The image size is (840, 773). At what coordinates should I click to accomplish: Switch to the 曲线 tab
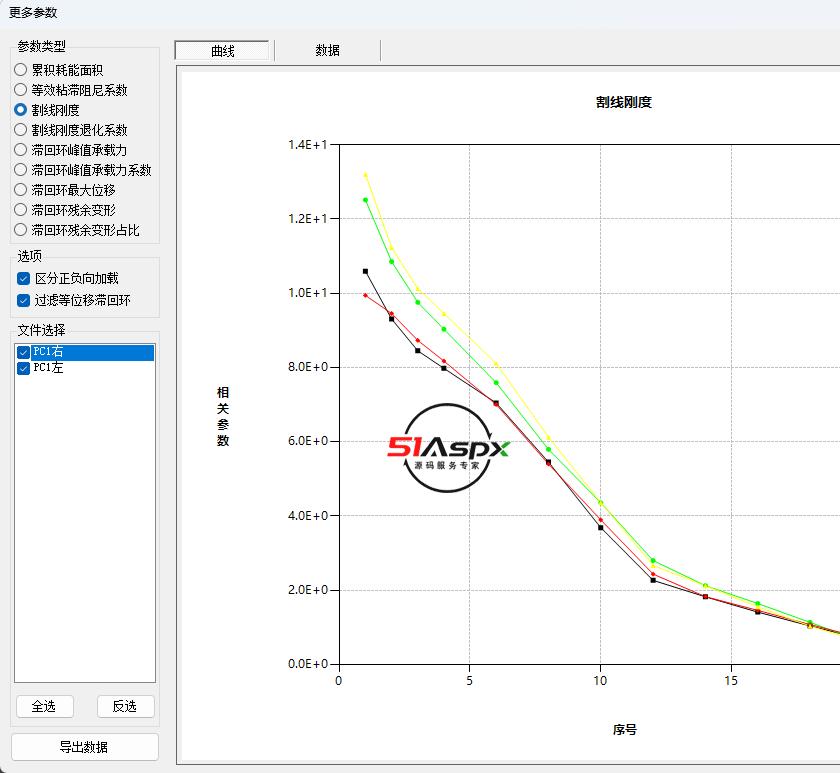tap(222, 51)
